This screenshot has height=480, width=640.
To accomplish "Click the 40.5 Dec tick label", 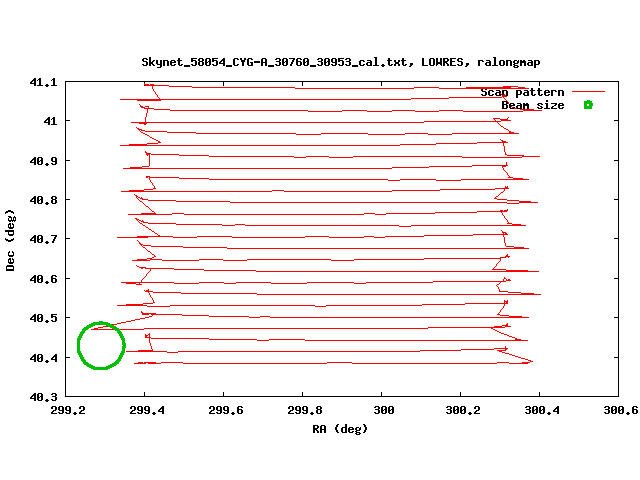I will (43, 318).
